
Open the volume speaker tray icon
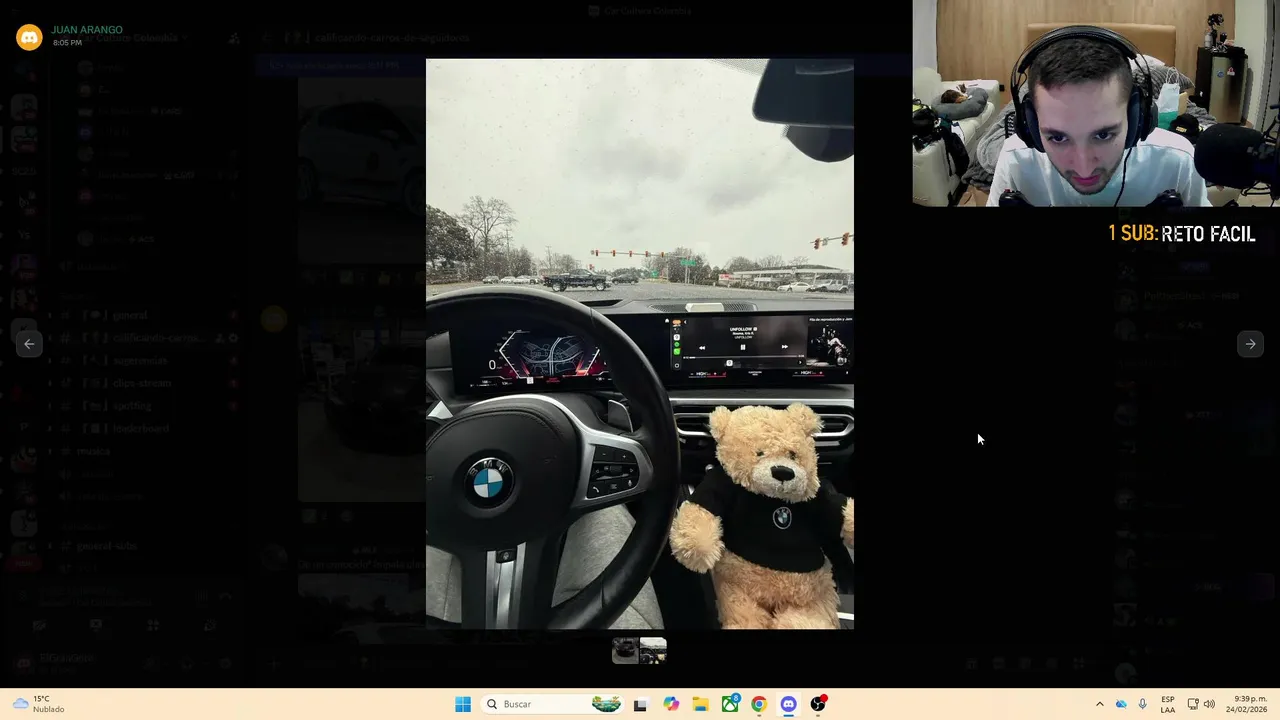[x=1209, y=704]
